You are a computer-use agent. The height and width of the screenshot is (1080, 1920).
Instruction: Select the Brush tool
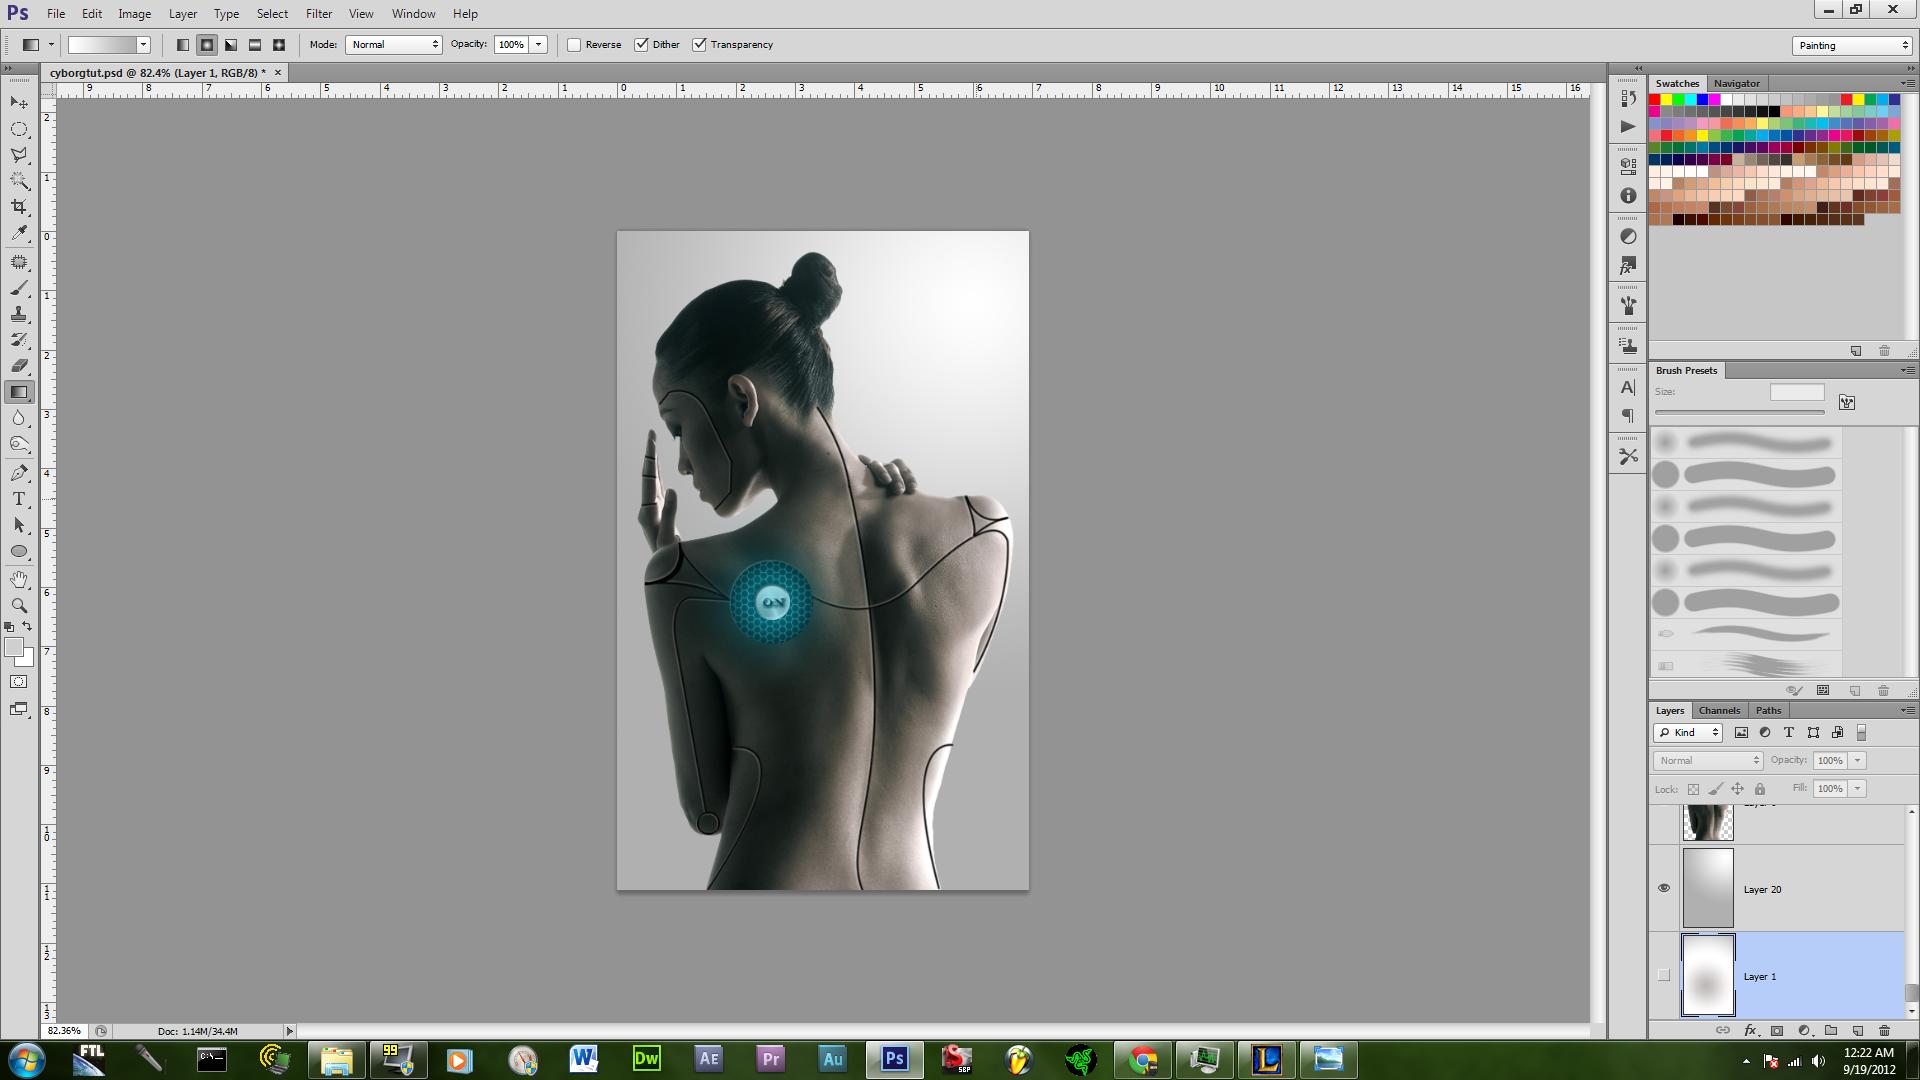coord(19,288)
